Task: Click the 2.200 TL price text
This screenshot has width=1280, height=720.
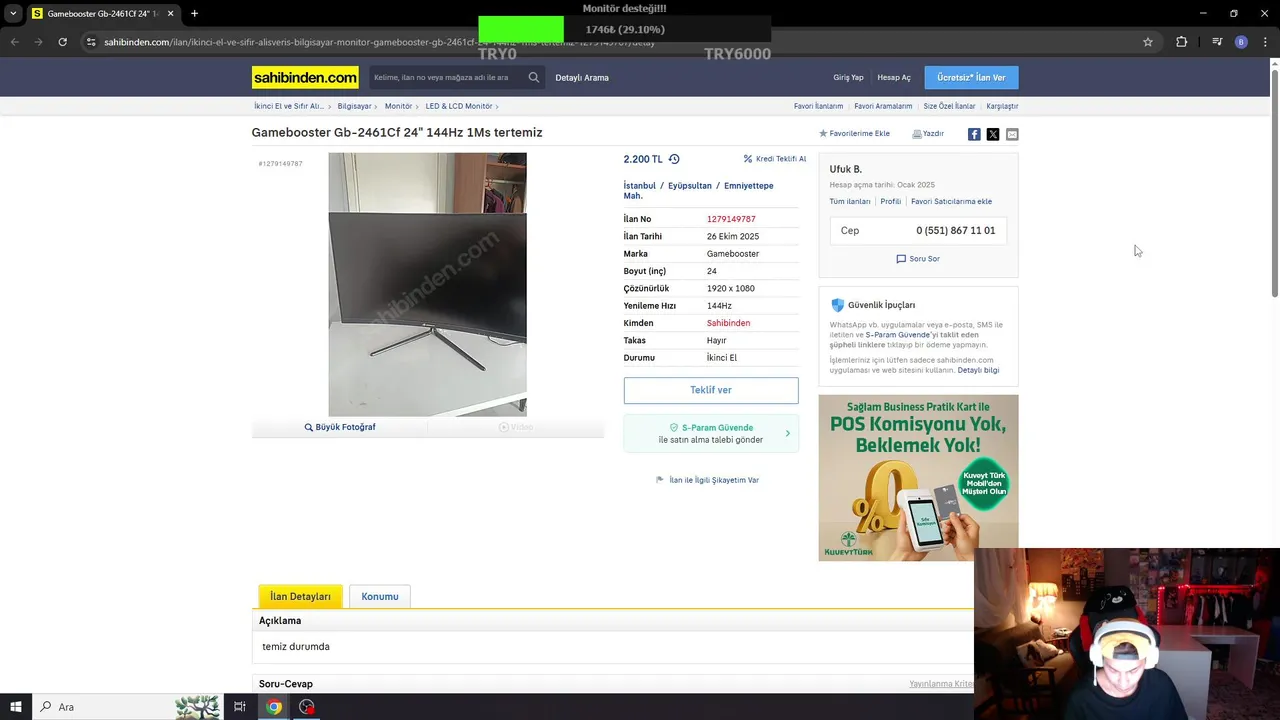Action: (643, 159)
